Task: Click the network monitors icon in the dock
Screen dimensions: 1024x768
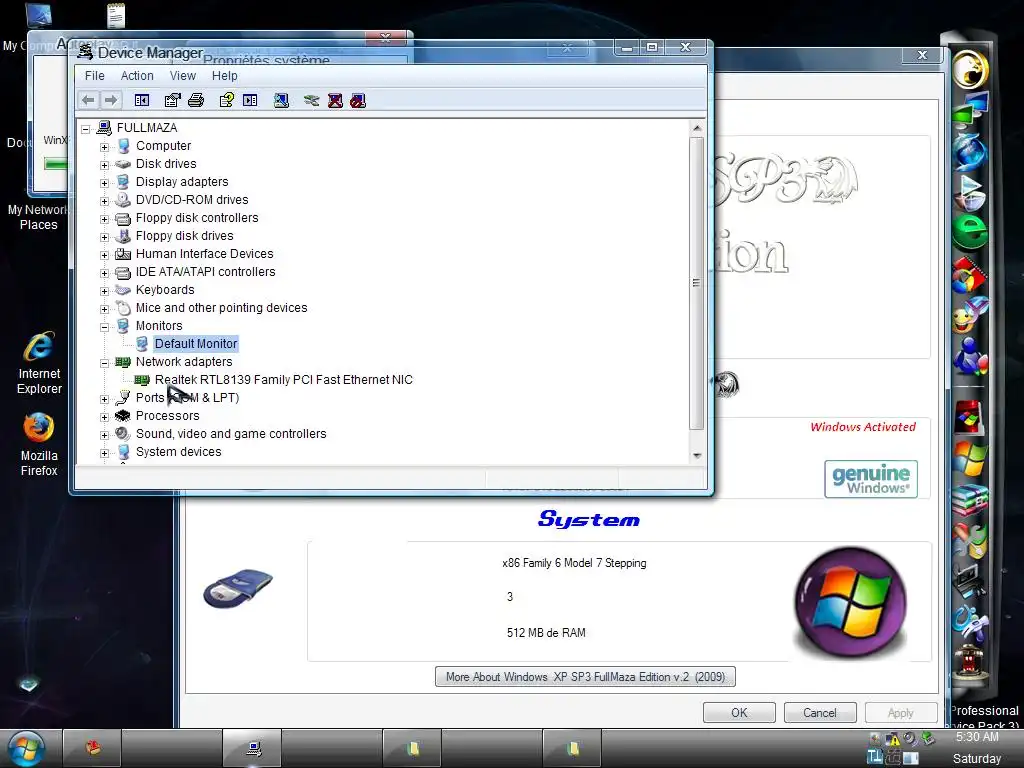Action: (970, 108)
